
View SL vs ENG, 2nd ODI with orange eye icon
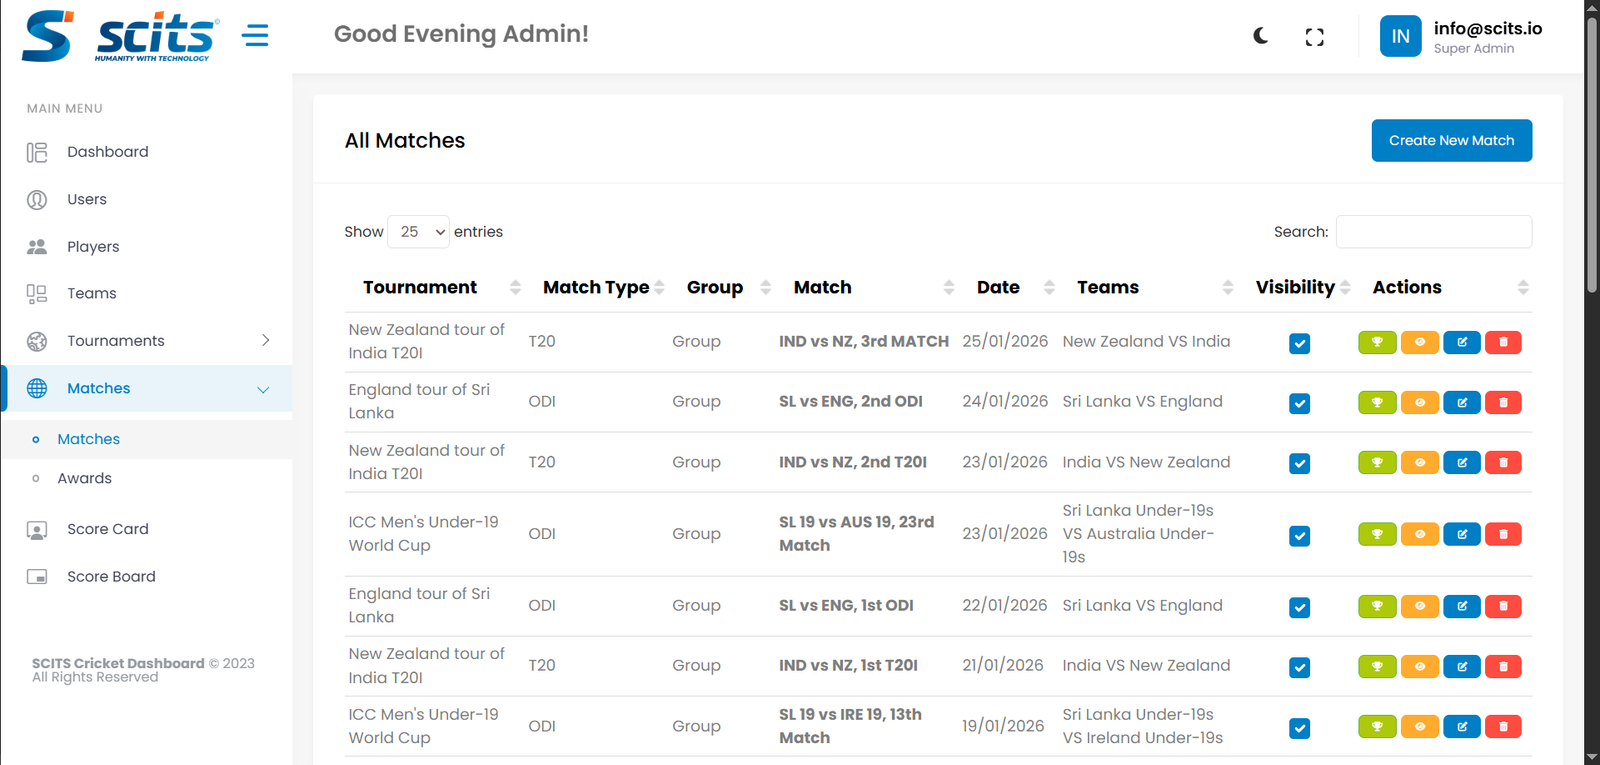1419,402
